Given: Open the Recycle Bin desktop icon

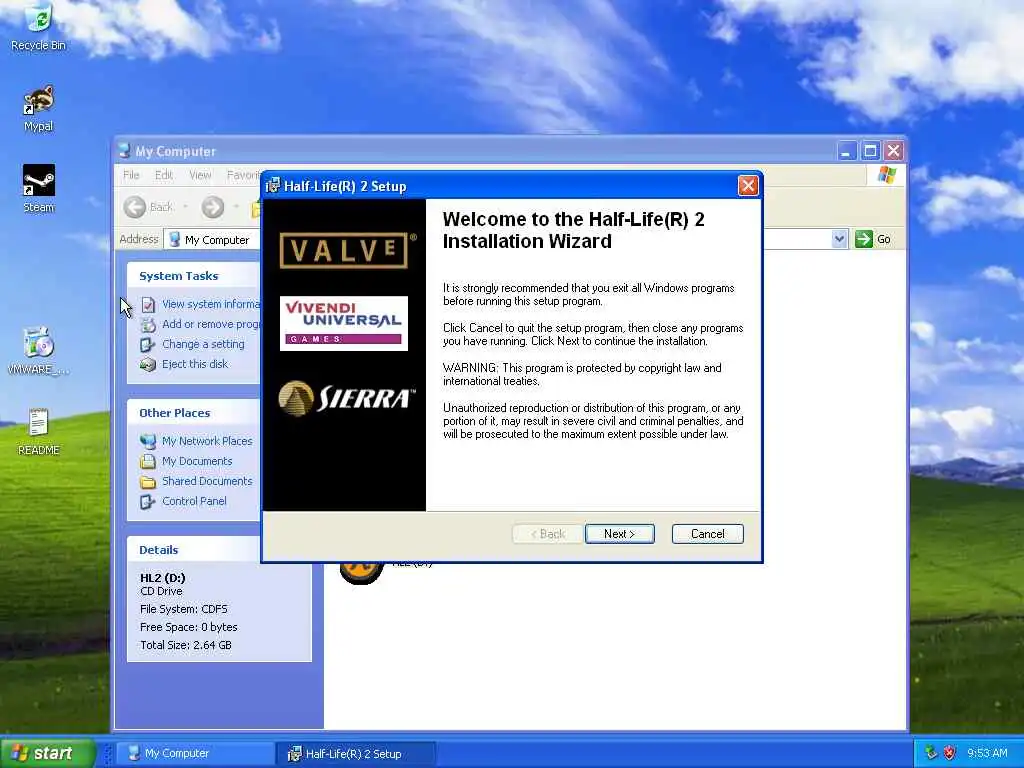Looking at the screenshot, I should (x=39, y=26).
